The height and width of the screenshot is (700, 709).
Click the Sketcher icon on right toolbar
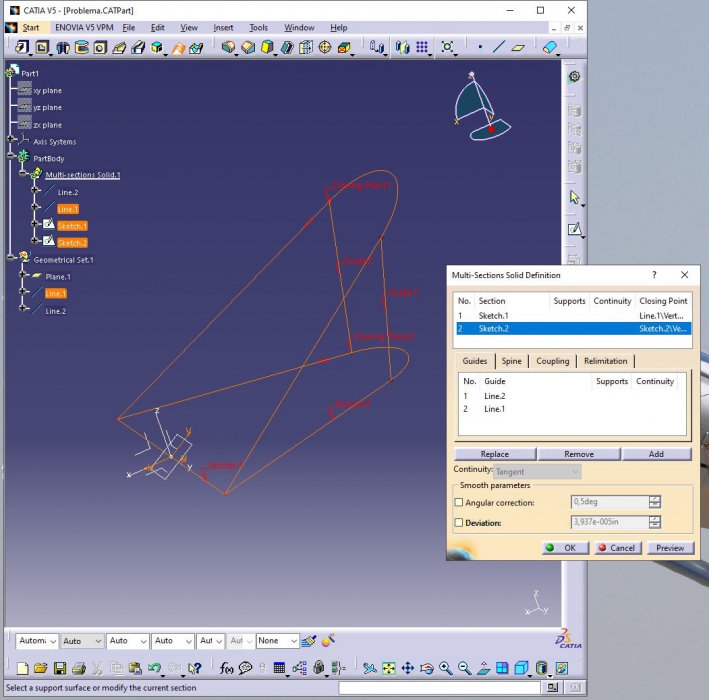pyautogui.click(x=574, y=229)
